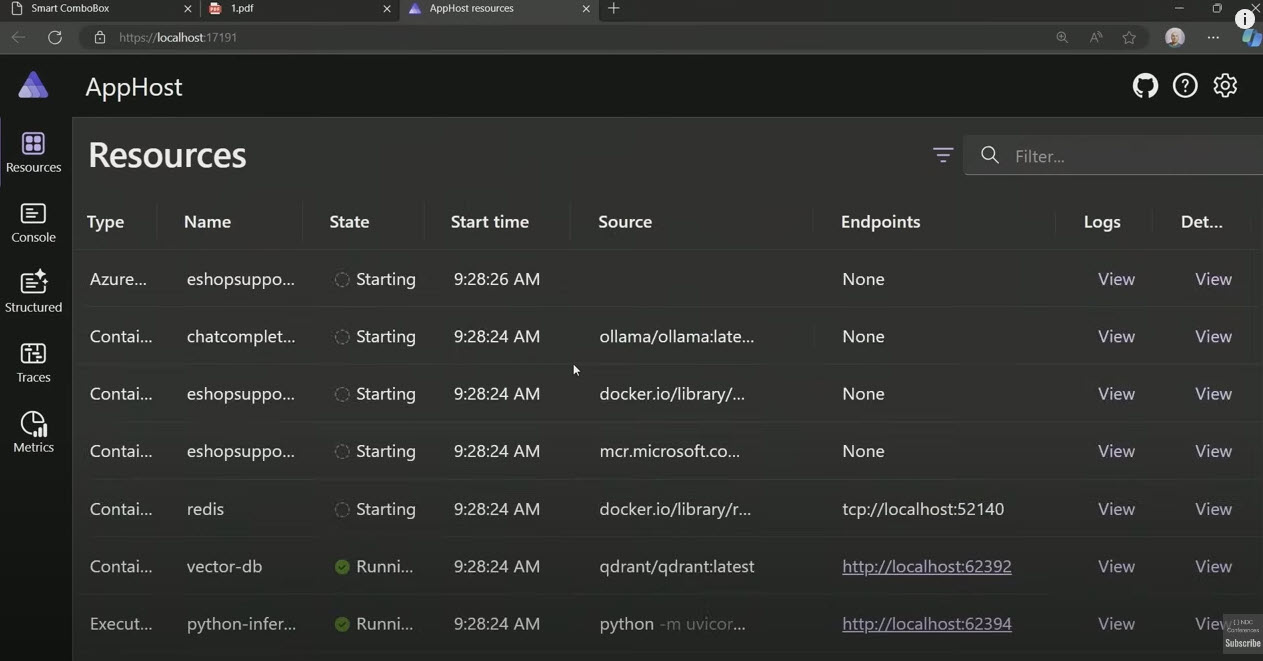The width and height of the screenshot is (1263, 661).
Task: Click the address bar URL
Action: point(178,37)
